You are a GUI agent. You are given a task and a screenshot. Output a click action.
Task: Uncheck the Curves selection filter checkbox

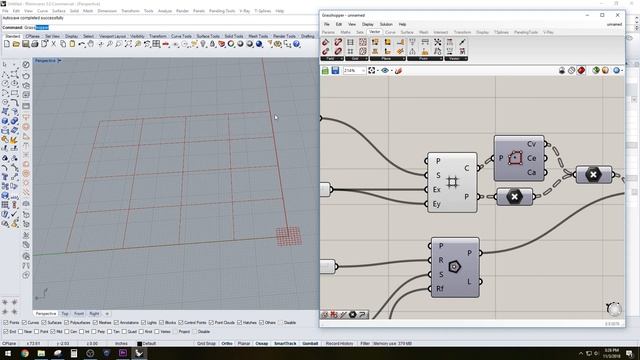pos(24,322)
